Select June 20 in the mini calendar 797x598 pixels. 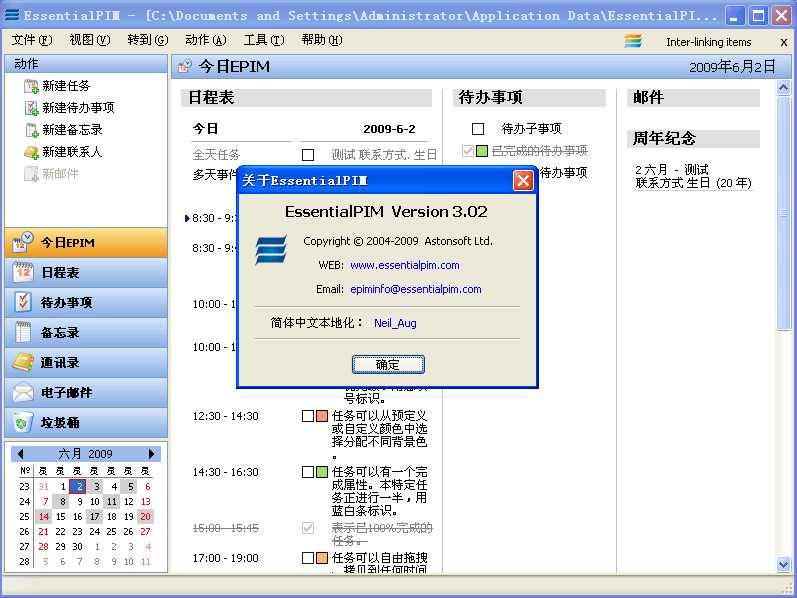pos(145,517)
